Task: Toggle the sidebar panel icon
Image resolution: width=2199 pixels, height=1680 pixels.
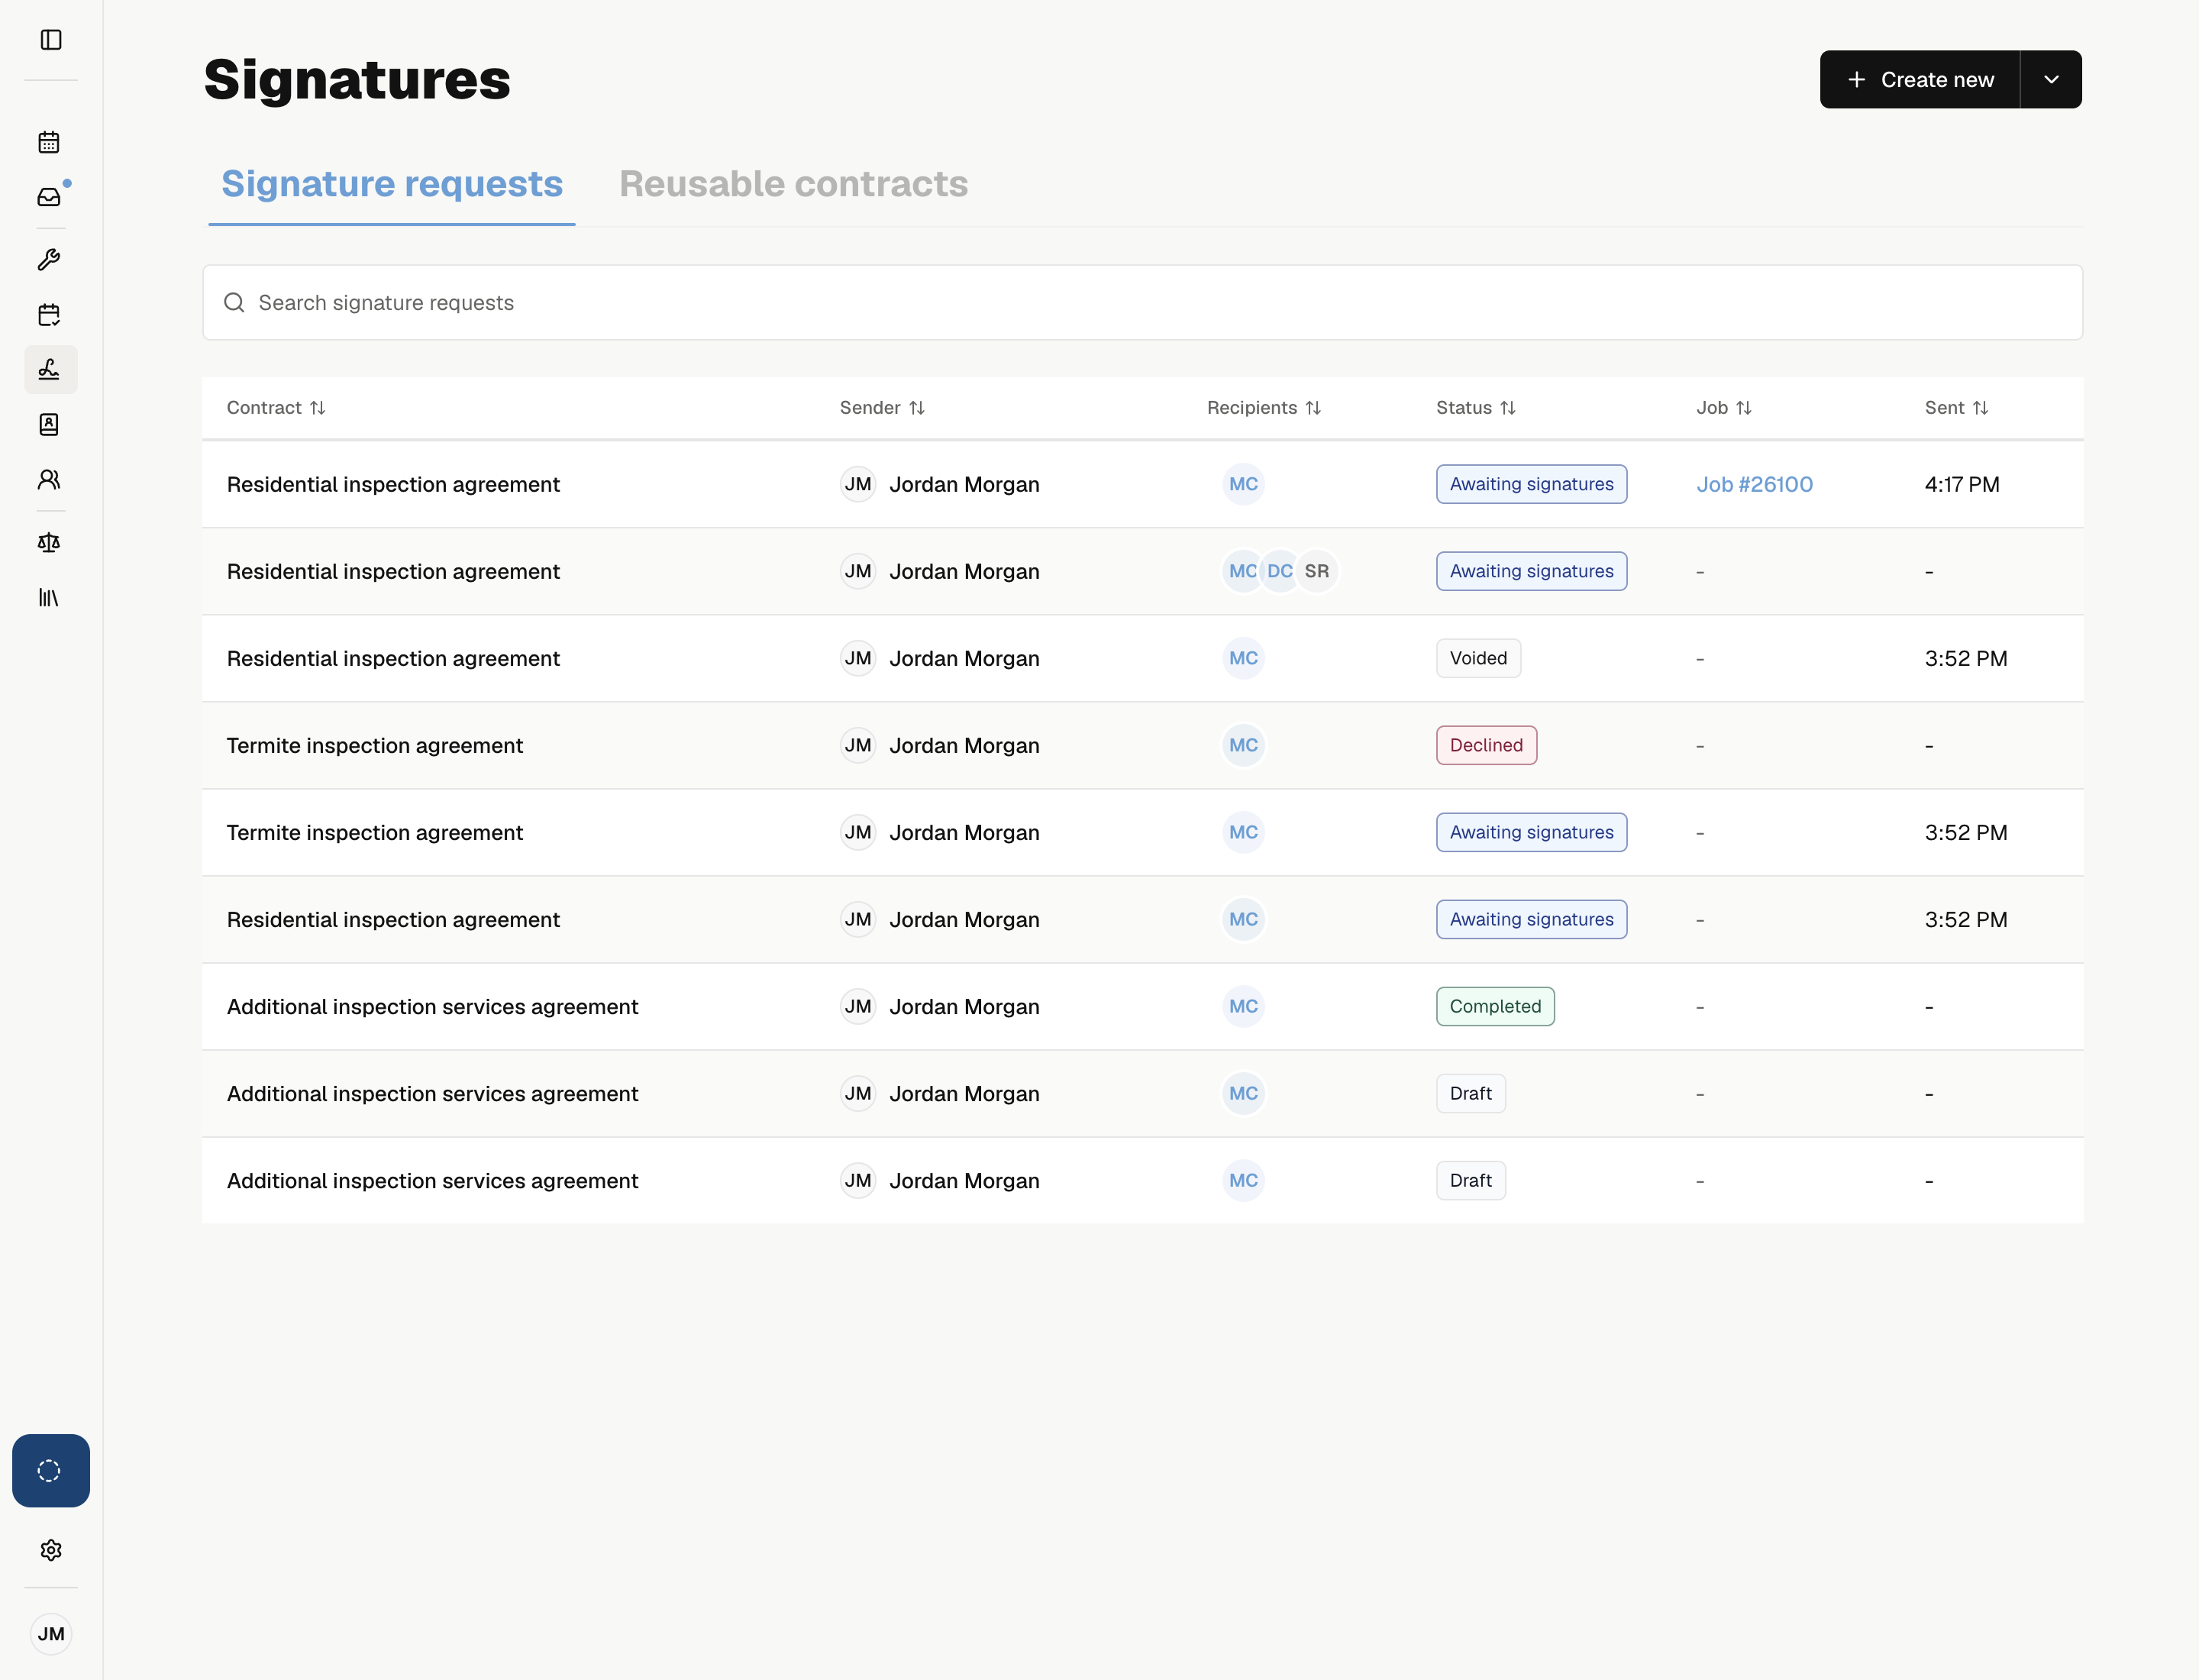Action: pos(50,39)
